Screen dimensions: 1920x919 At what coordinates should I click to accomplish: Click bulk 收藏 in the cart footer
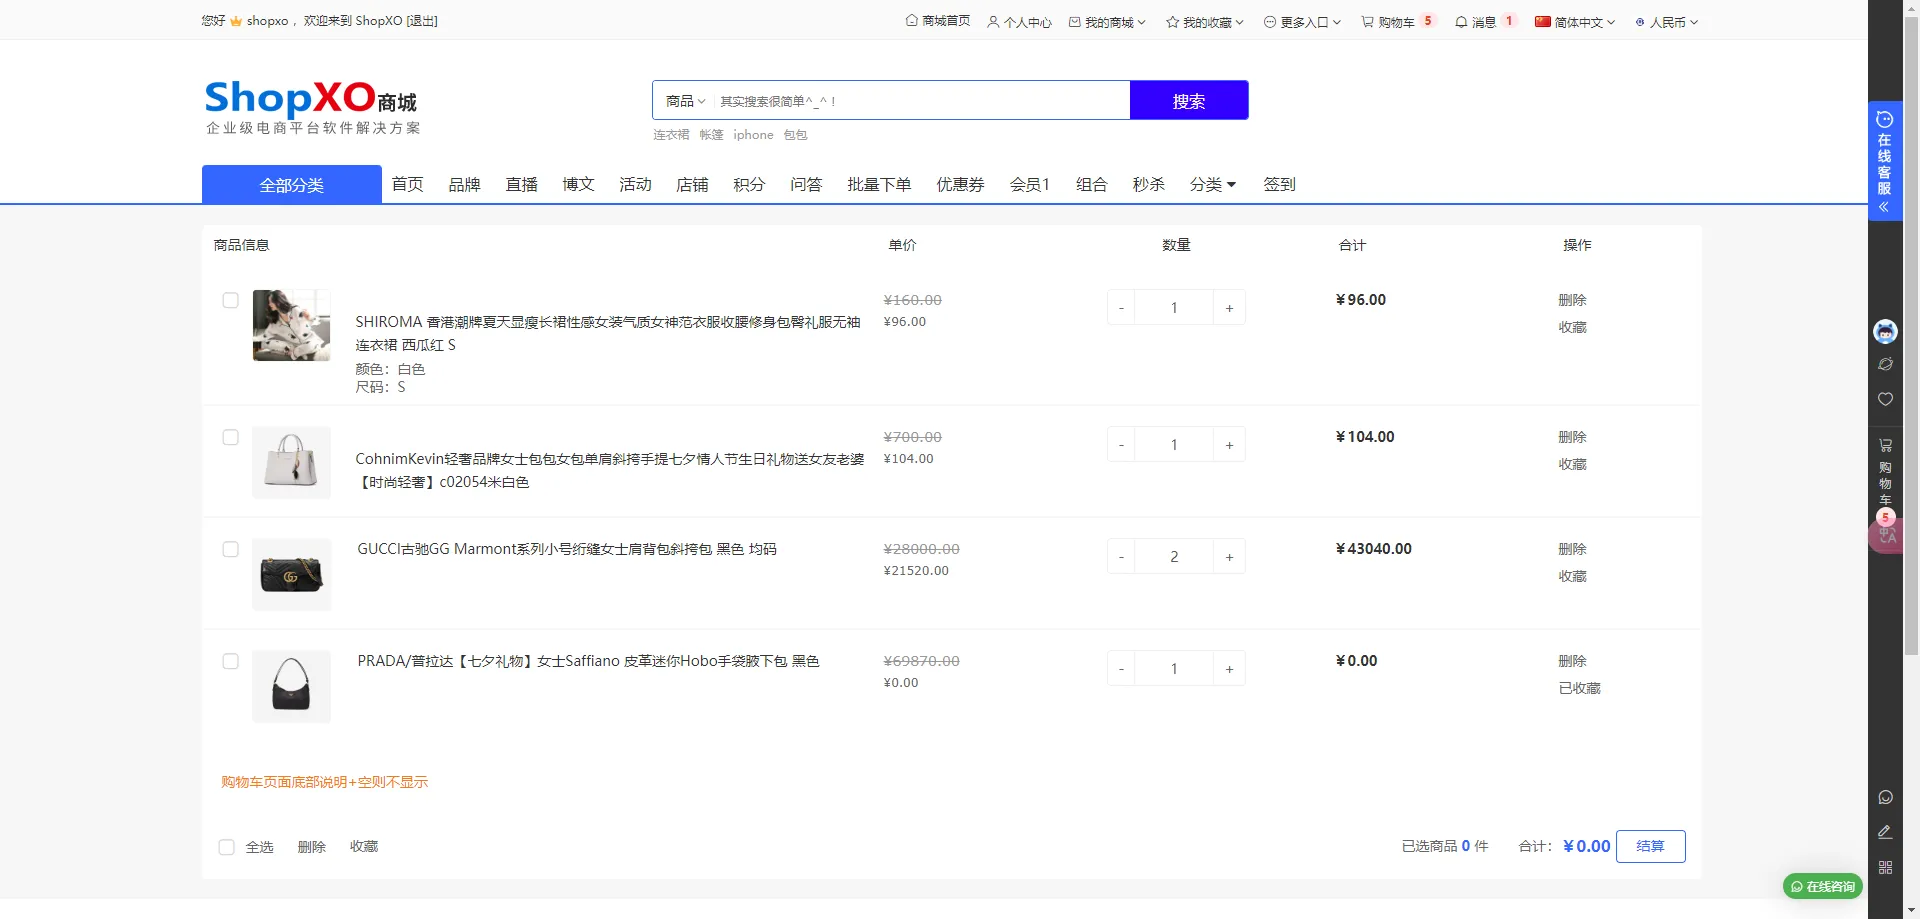[x=364, y=847]
